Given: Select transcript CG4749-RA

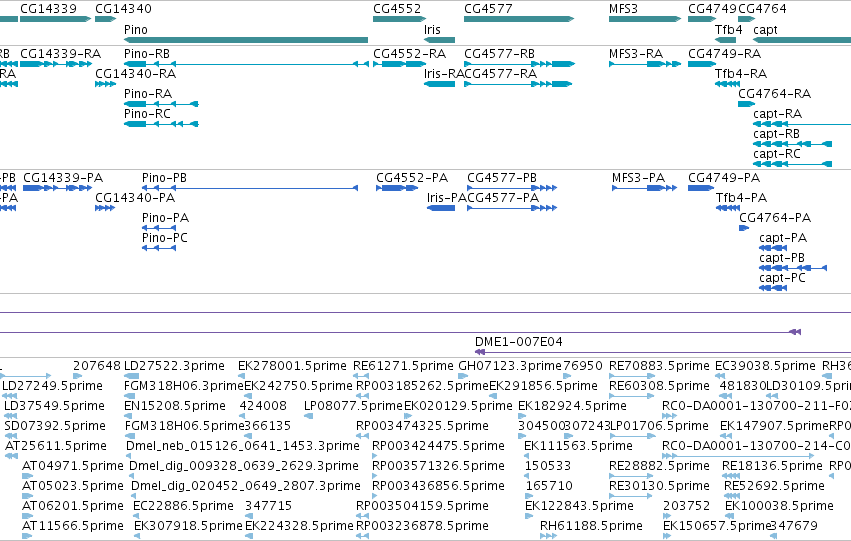Looking at the screenshot, I should tap(702, 64).
